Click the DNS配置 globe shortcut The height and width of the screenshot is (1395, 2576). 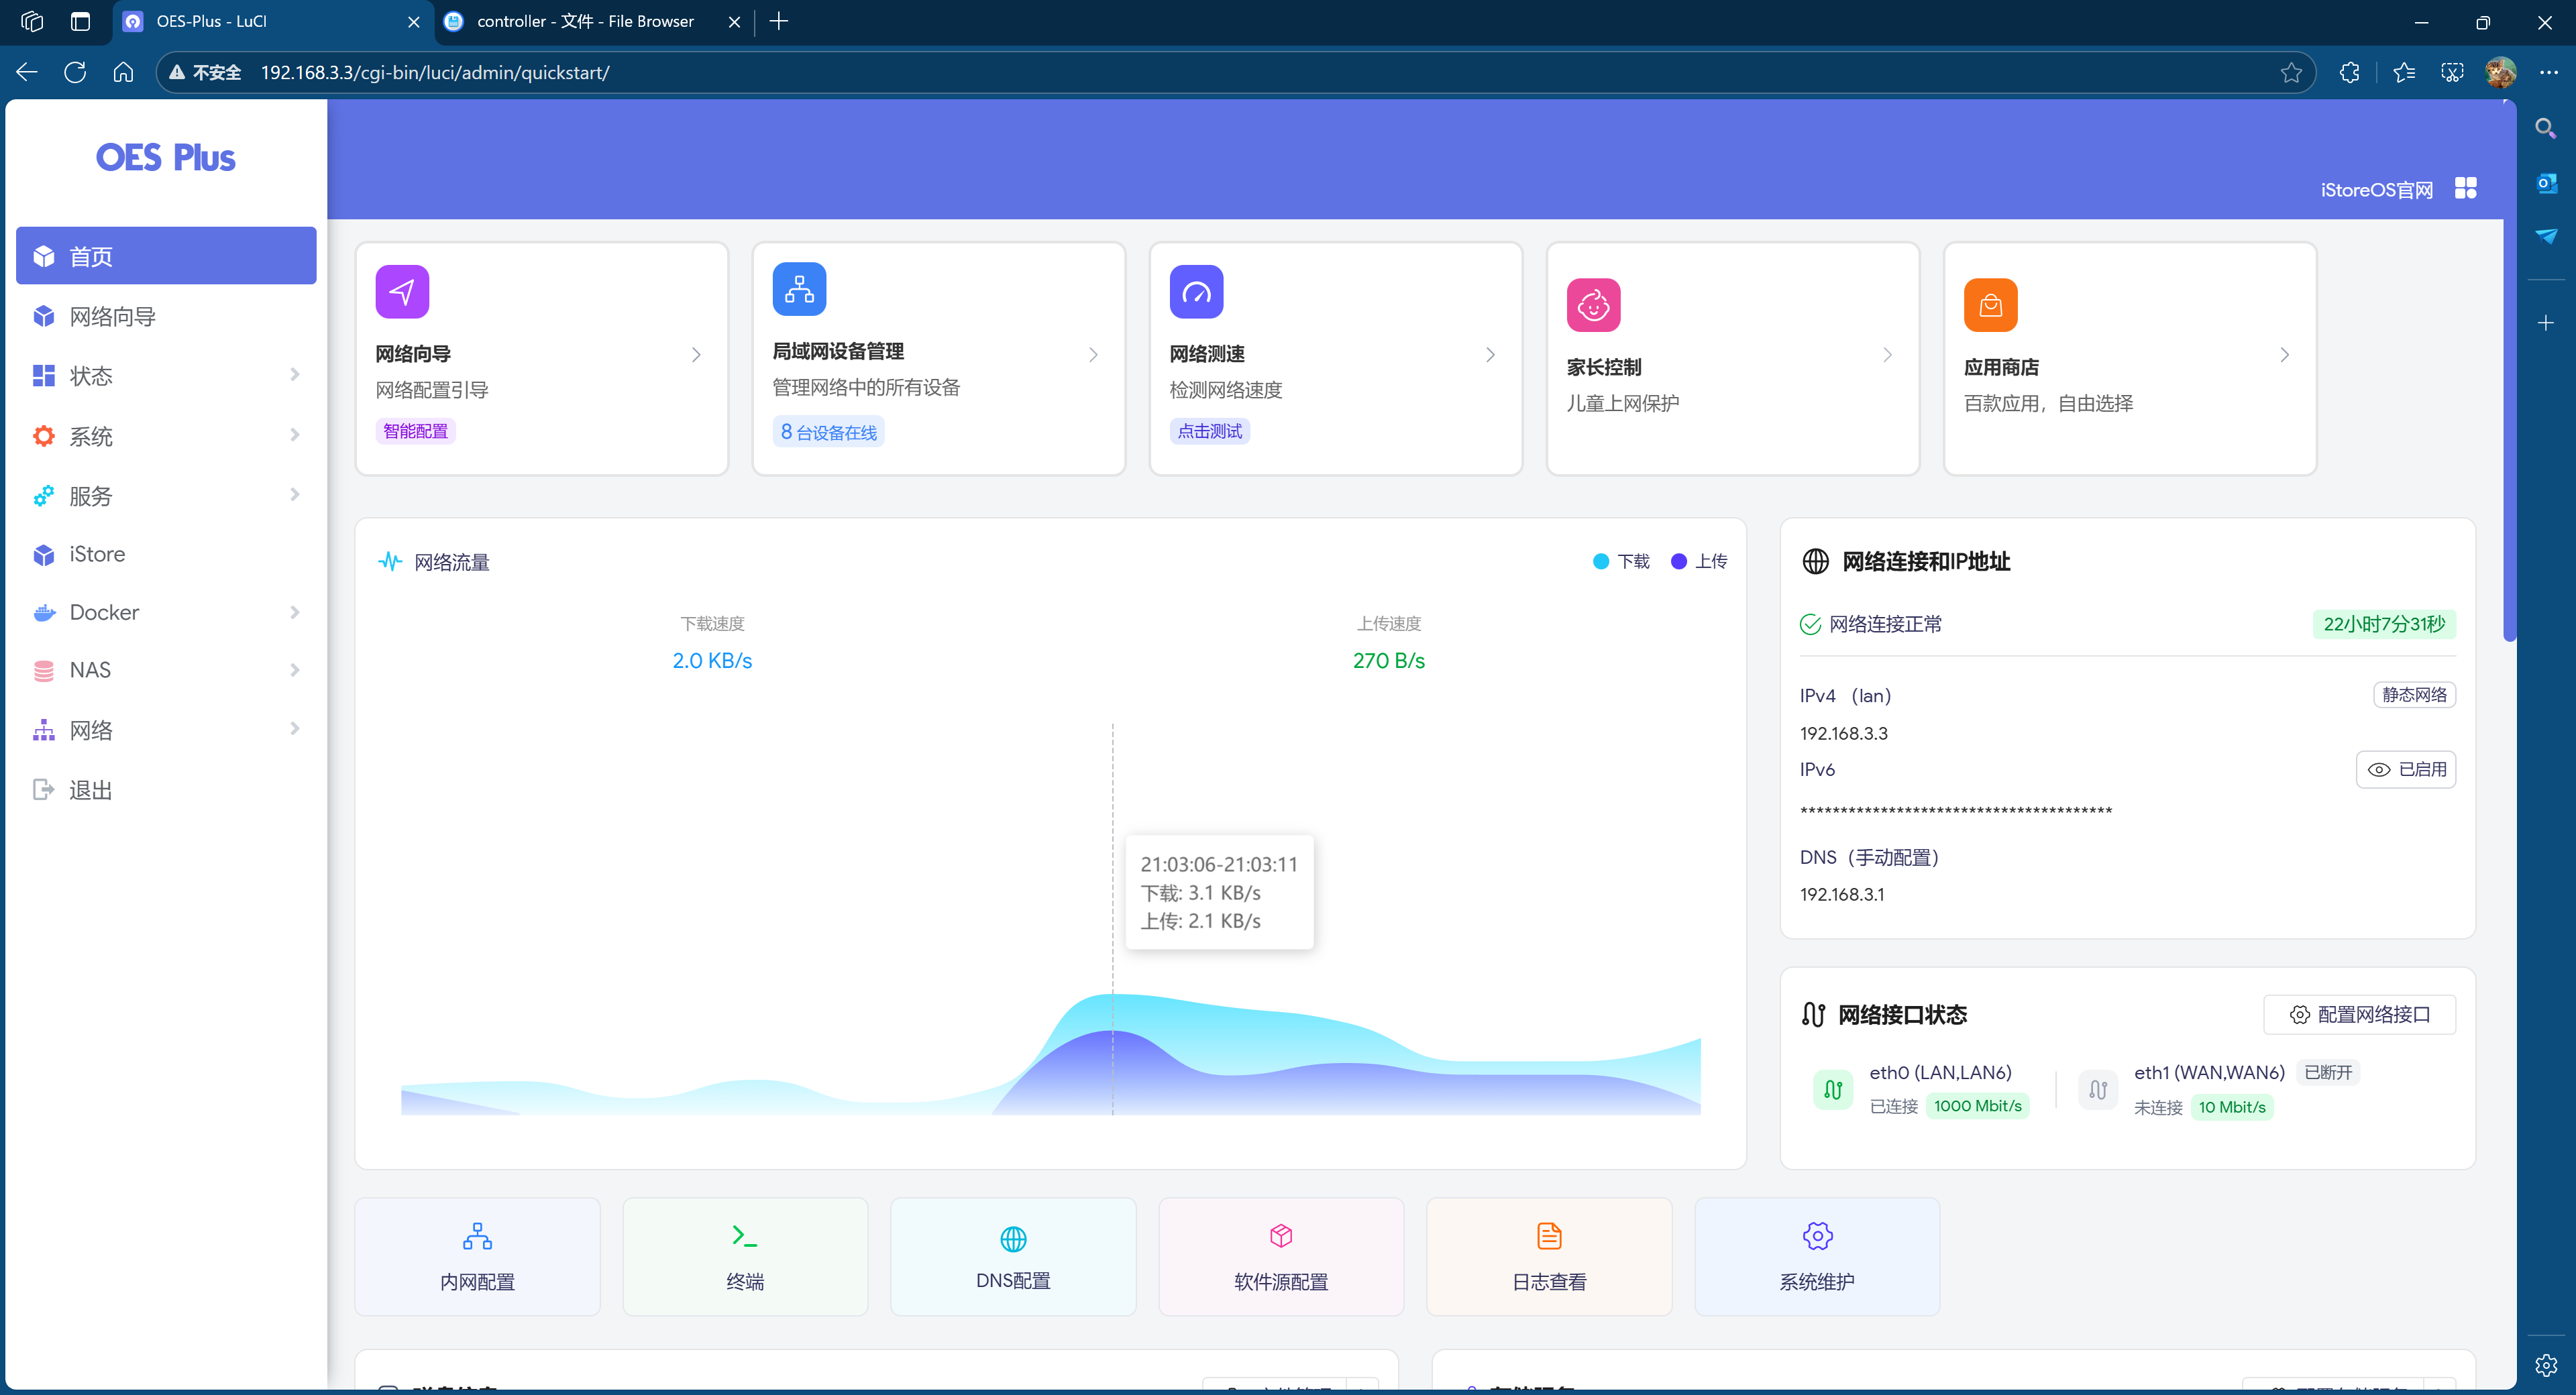click(1013, 1256)
